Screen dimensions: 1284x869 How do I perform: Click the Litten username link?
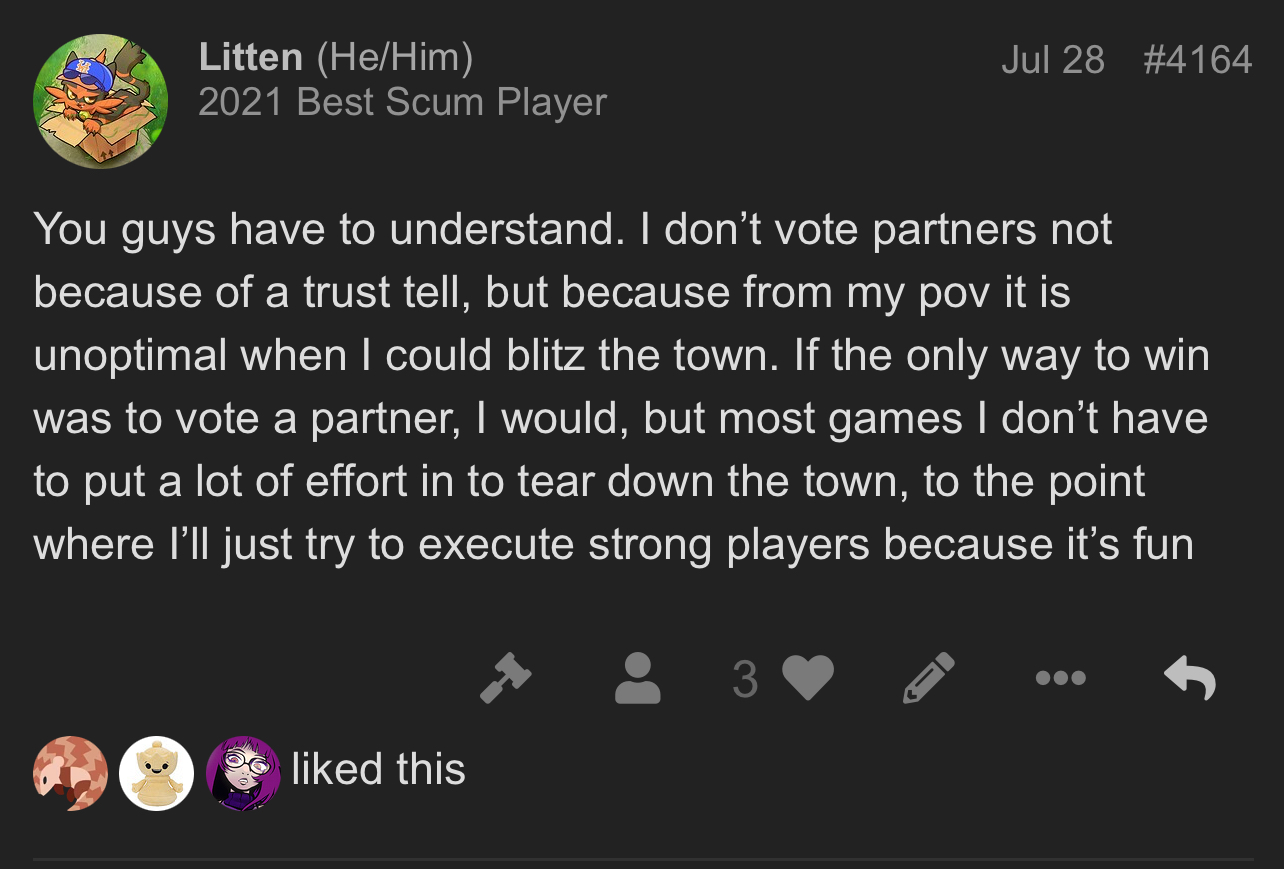click(251, 57)
